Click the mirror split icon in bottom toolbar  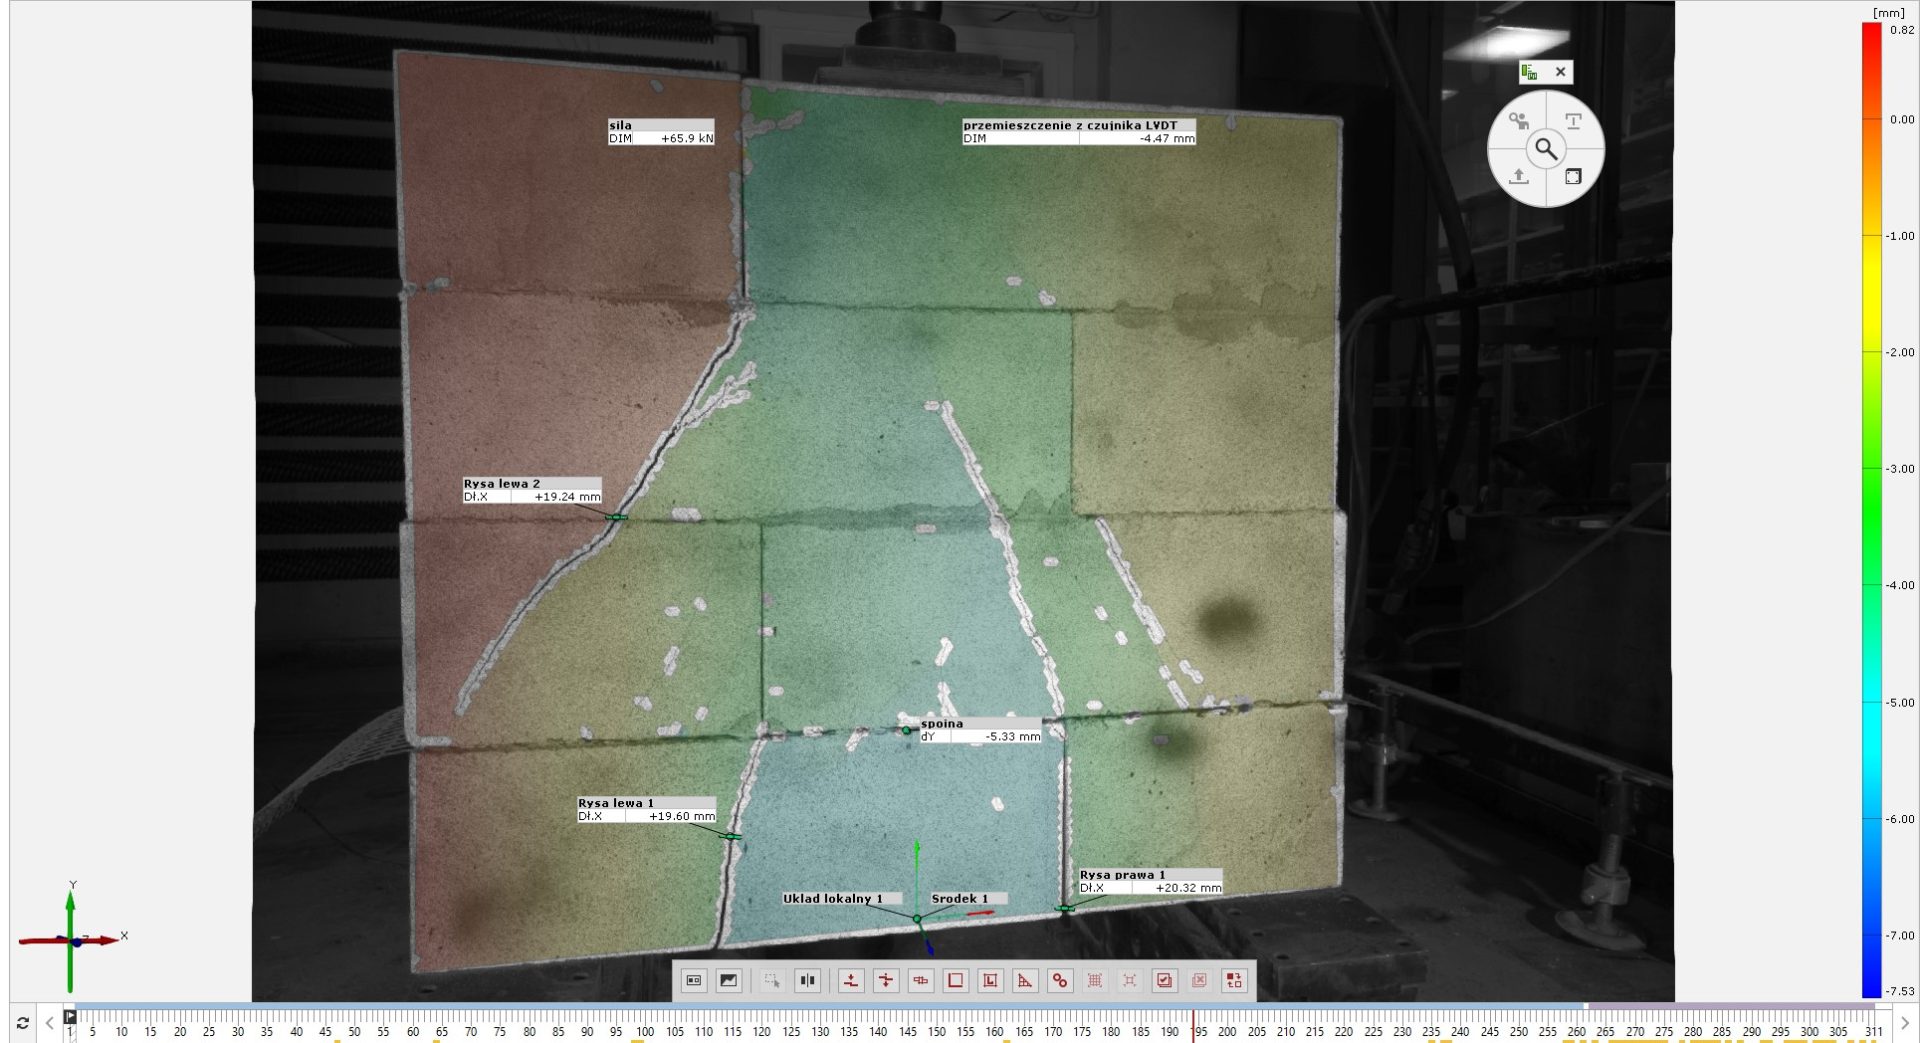pyautogui.click(x=807, y=981)
